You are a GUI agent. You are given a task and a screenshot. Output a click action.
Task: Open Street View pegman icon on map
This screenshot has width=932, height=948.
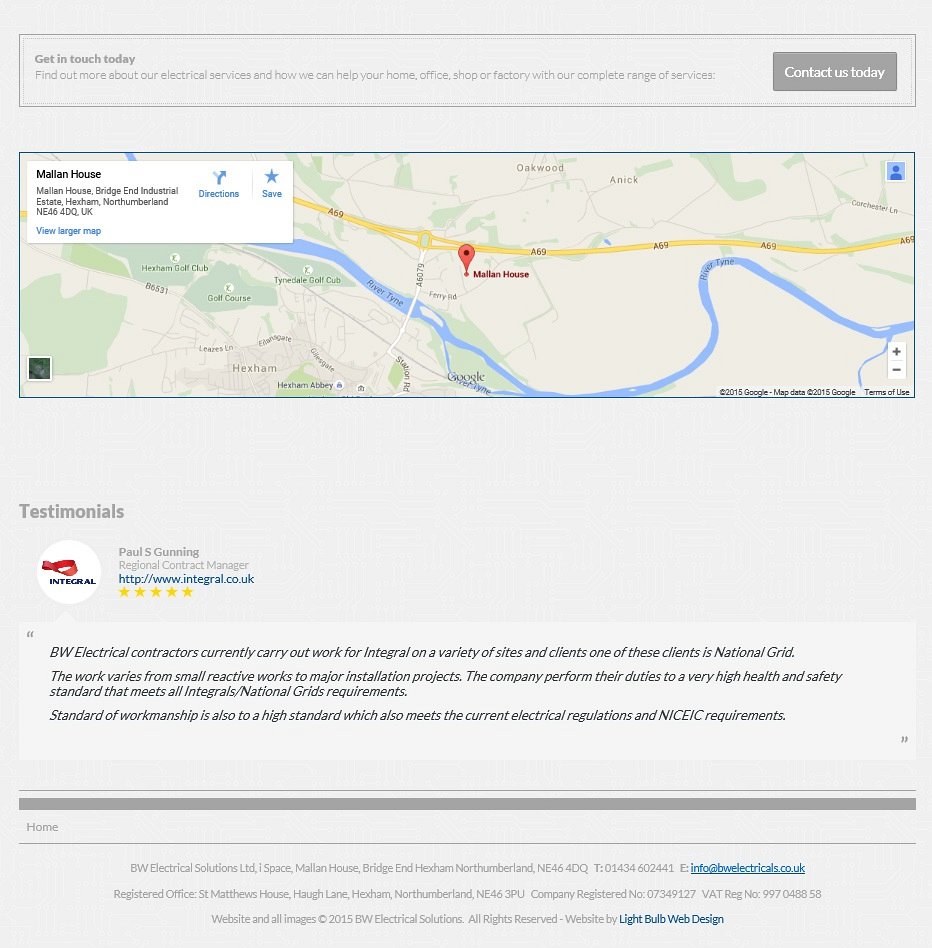pyautogui.click(x=895, y=172)
